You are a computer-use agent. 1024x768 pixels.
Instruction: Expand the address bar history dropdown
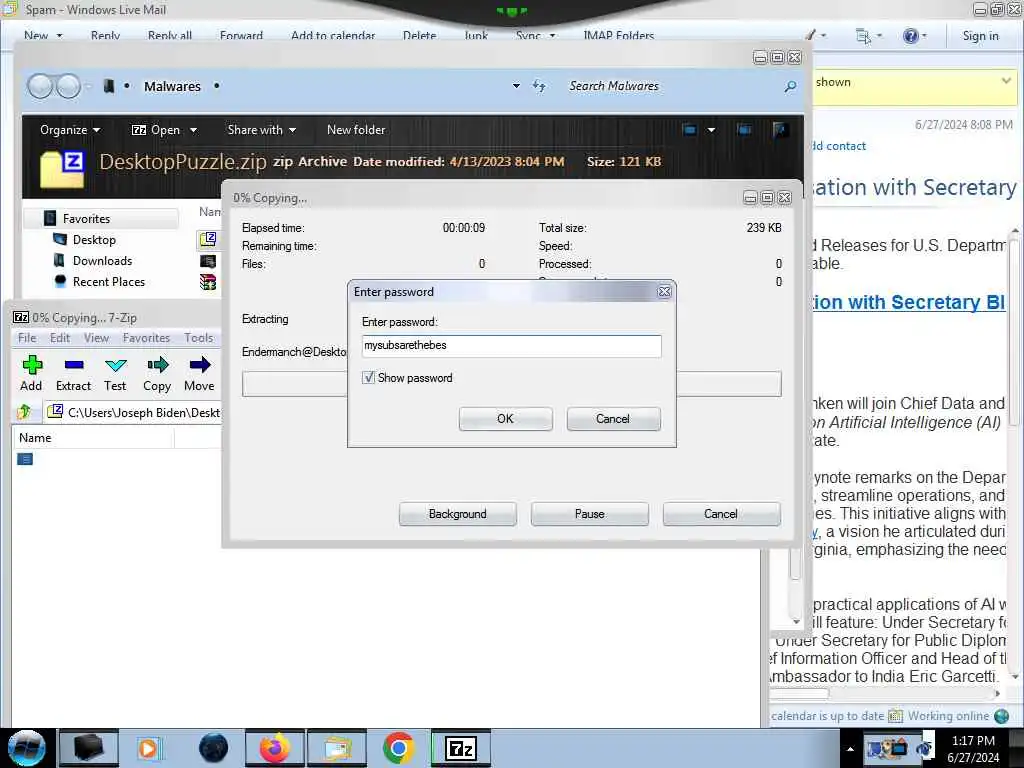[516, 86]
